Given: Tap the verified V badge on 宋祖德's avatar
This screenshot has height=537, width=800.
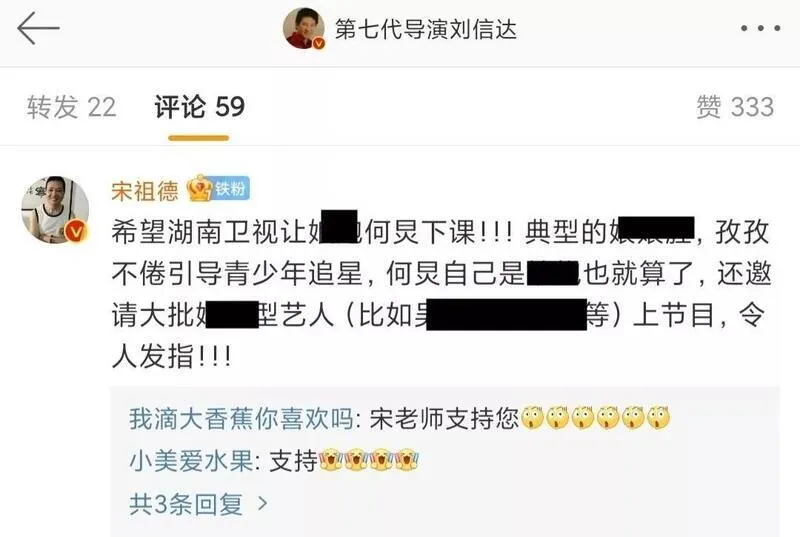Looking at the screenshot, I should click(x=76, y=232).
